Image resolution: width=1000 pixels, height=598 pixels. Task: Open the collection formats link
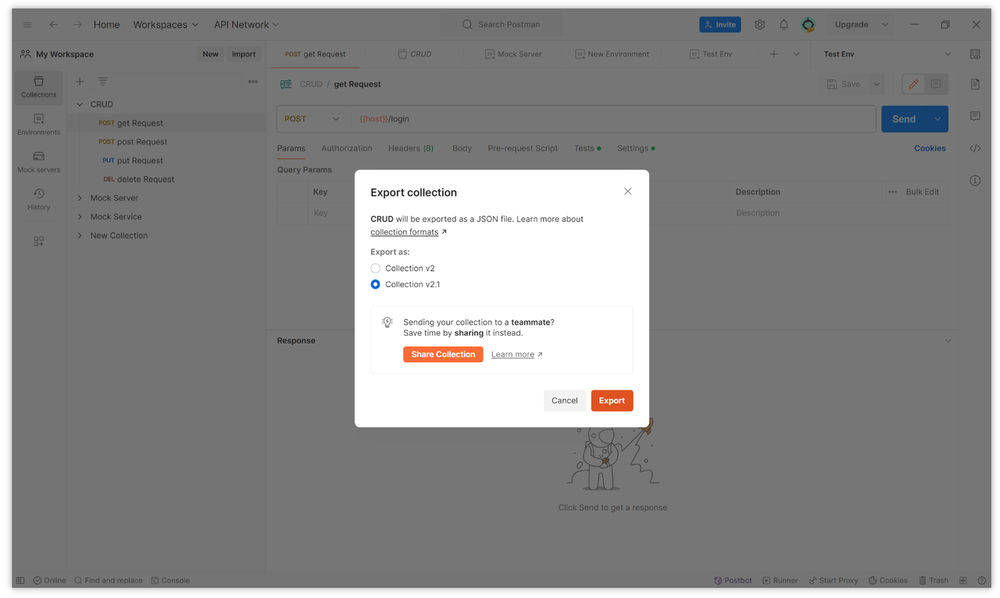tap(404, 232)
